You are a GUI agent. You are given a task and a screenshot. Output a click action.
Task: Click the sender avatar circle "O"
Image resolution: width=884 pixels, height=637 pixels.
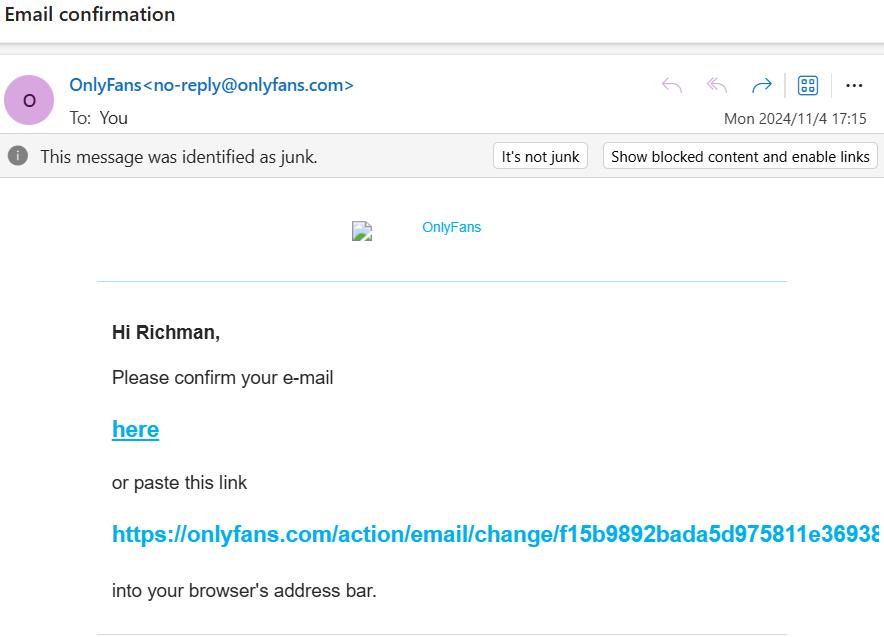pos(29,100)
